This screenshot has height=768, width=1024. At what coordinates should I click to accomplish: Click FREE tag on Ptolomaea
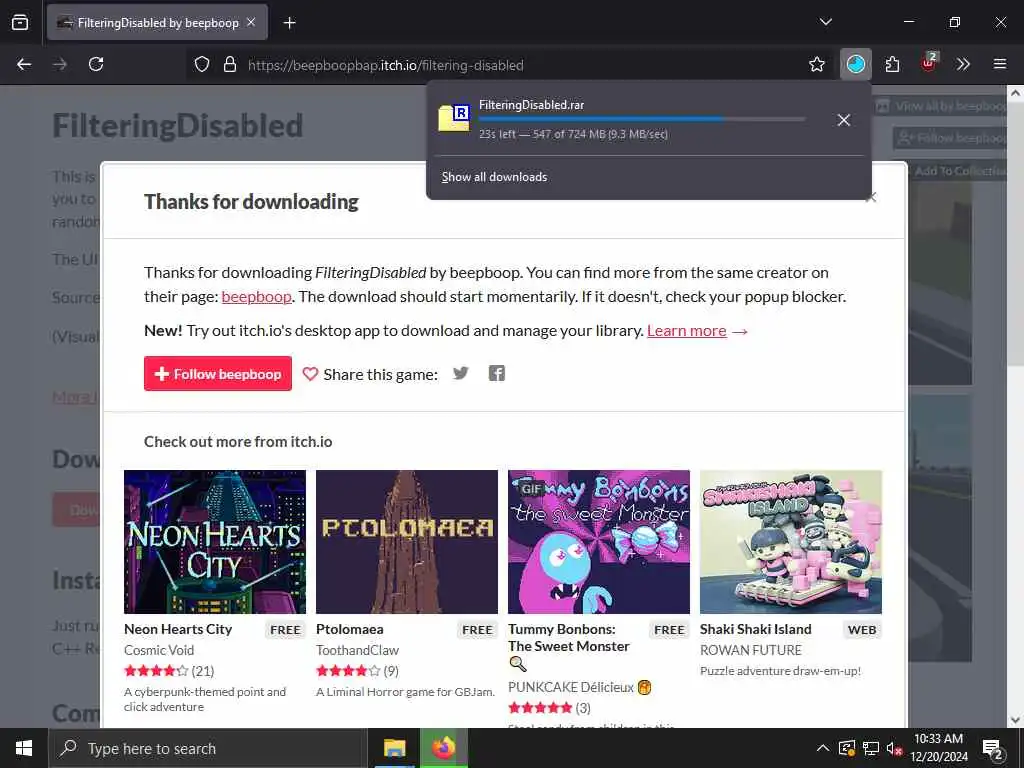477,630
